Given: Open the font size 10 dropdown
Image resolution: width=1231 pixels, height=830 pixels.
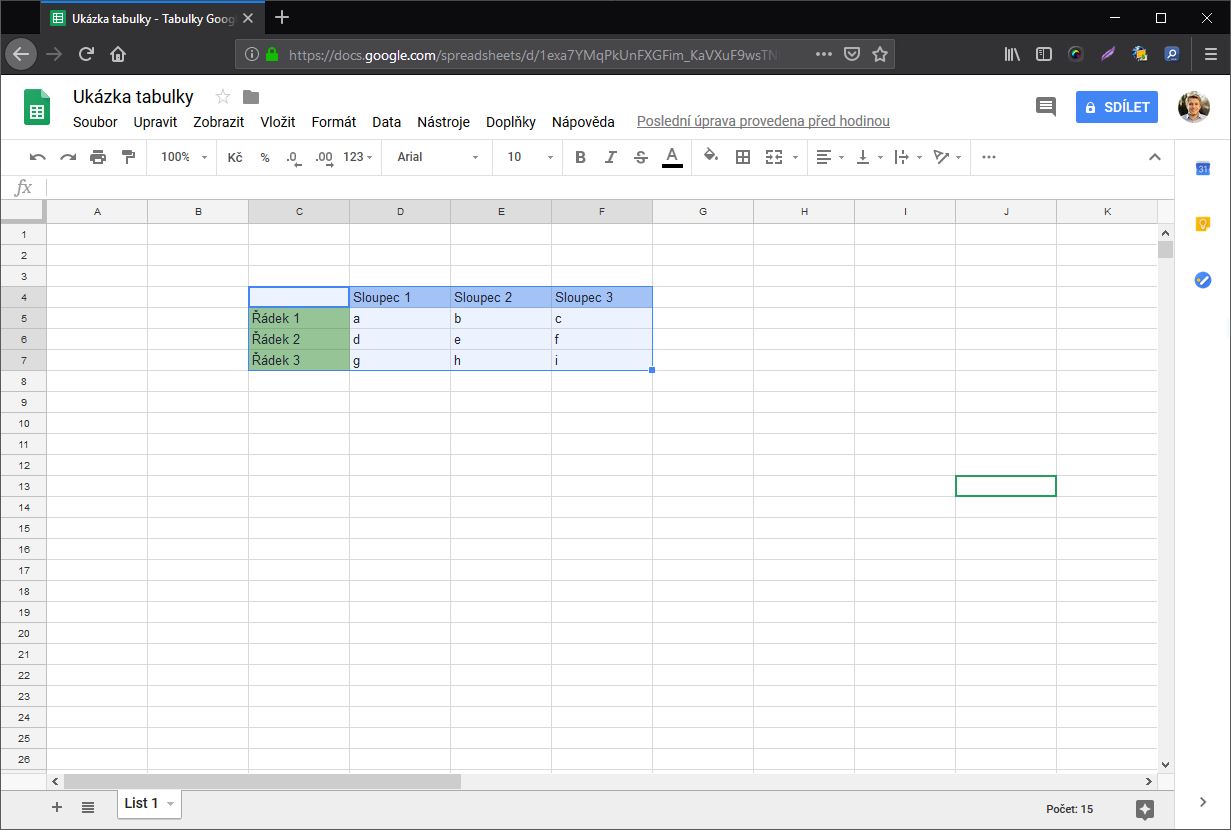Looking at the screenshot, I should pos(529,157).
